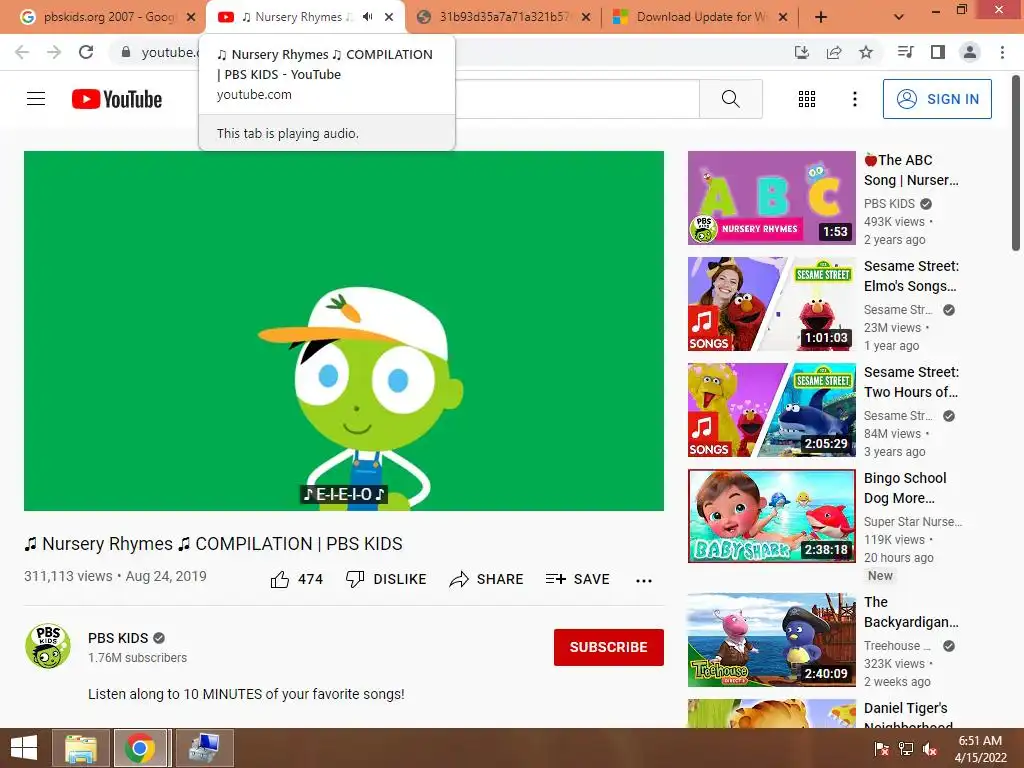Open Daniel Tiger's Neighborhood title link

(908, 716)
